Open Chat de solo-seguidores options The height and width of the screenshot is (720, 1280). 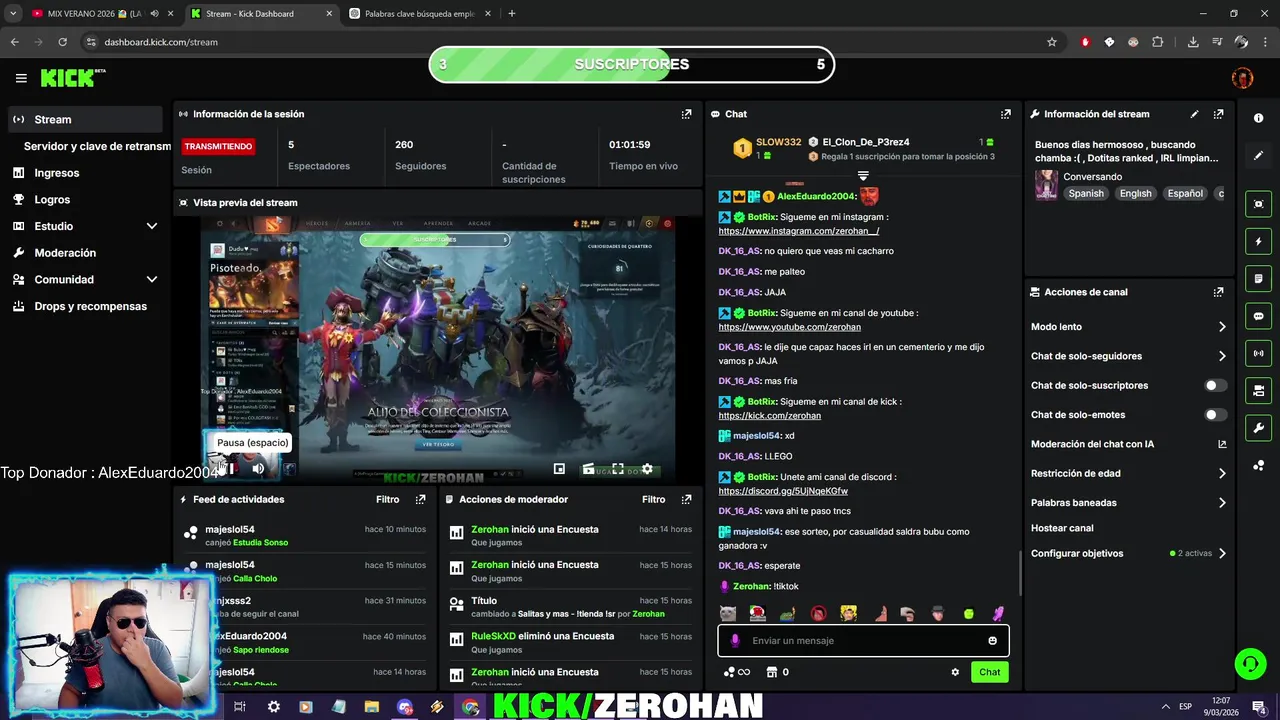click(x=1129, y=356)
